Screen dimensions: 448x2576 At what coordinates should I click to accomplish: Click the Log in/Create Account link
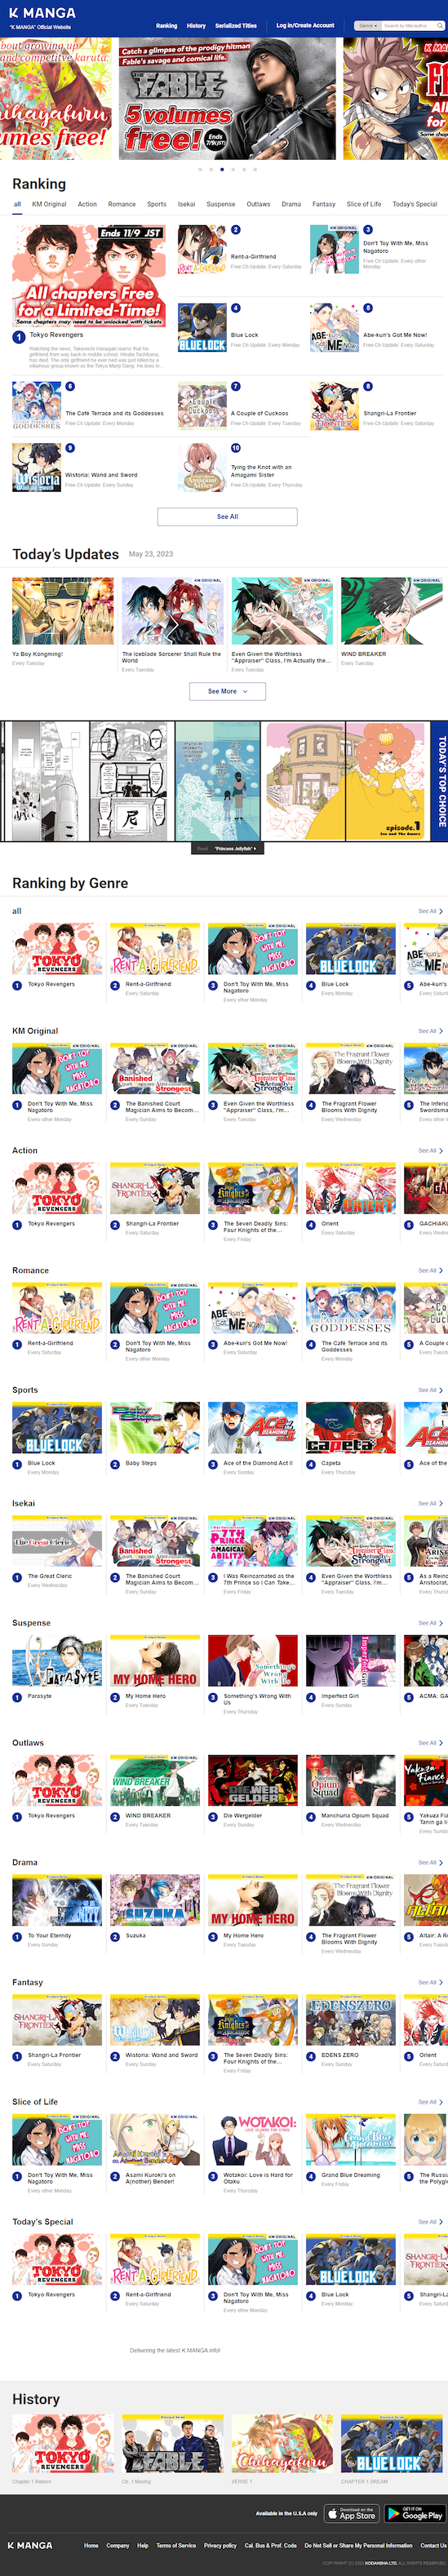305,25
